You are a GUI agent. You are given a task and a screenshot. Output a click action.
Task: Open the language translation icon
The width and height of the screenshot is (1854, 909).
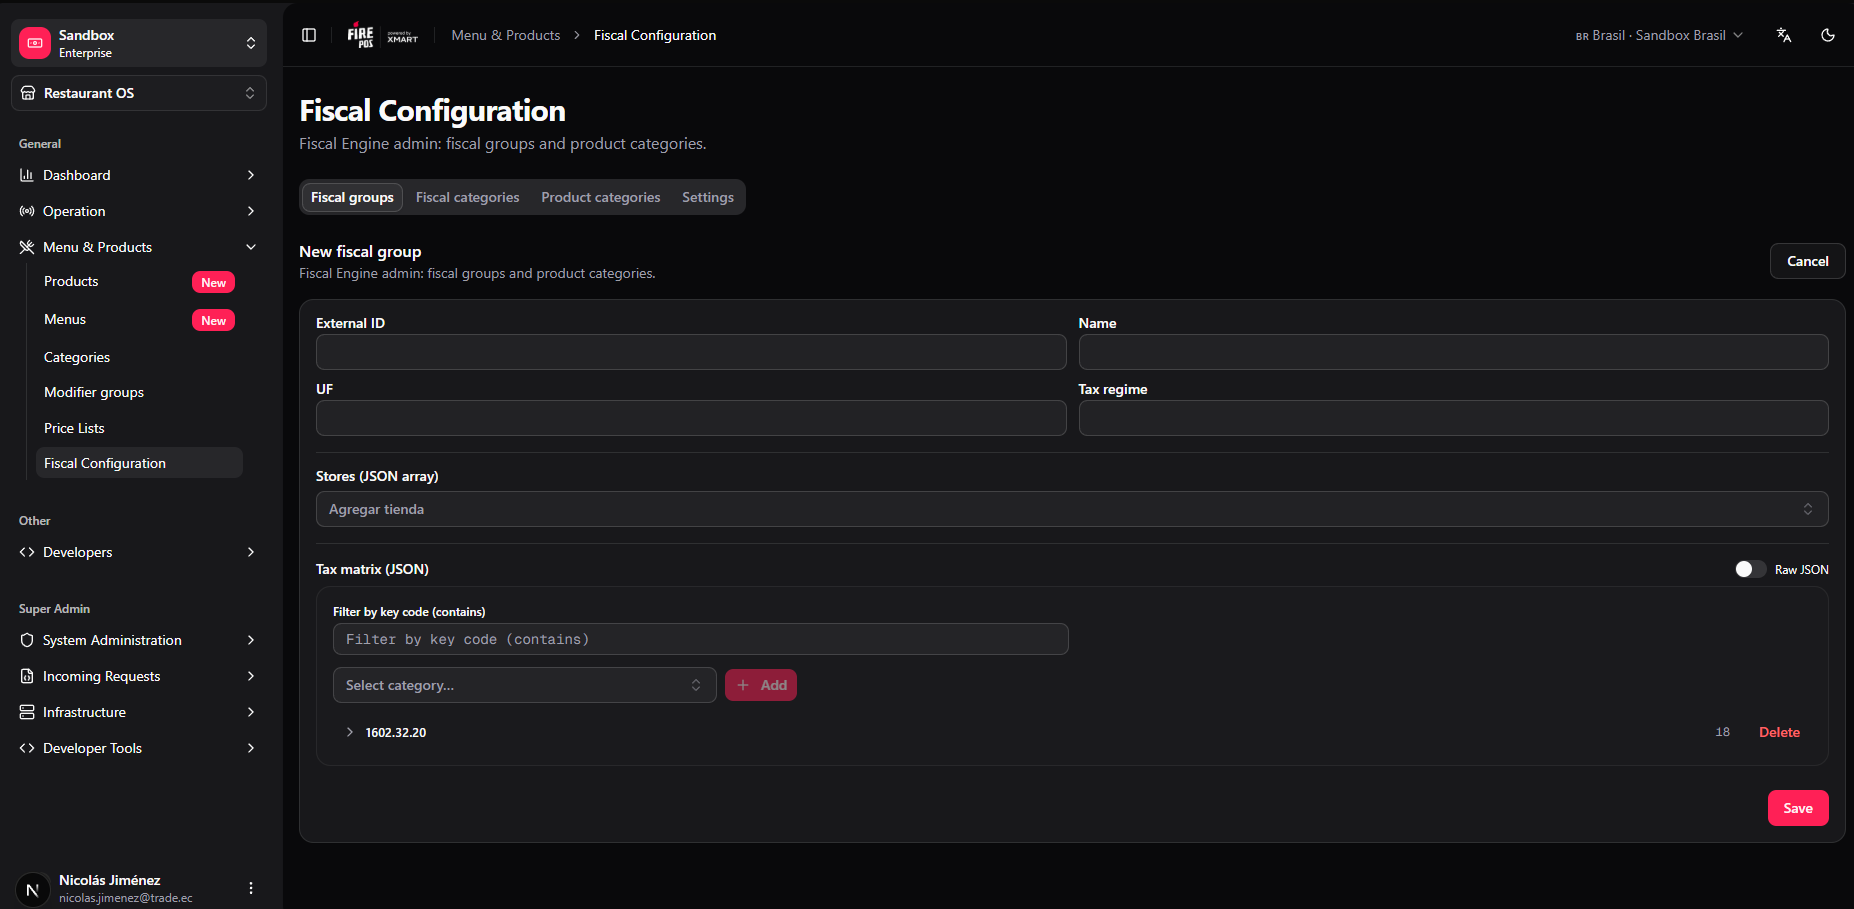(x=1784, y=35)
